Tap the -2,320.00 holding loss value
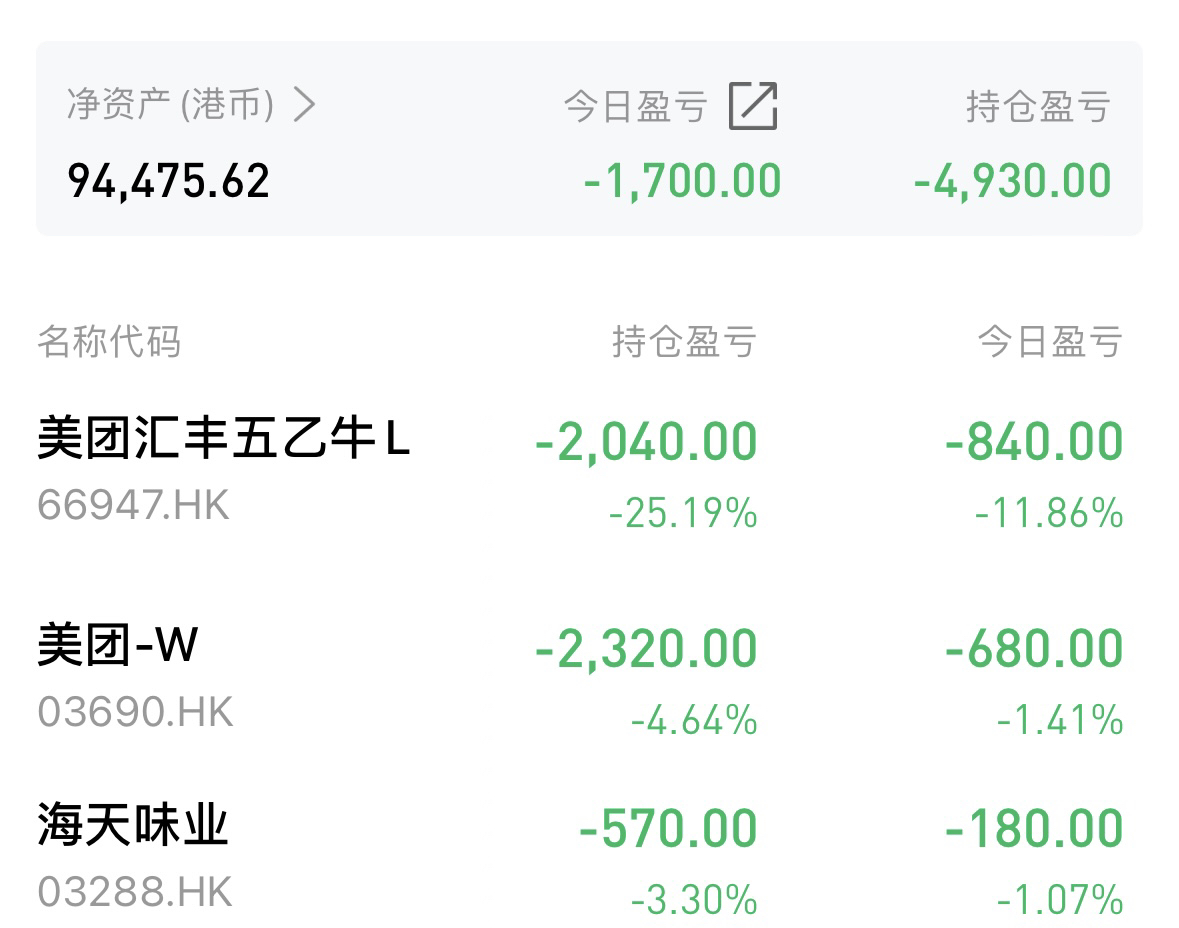The height and width of the screenshot is (928, 1179). (x=646, y=649)
